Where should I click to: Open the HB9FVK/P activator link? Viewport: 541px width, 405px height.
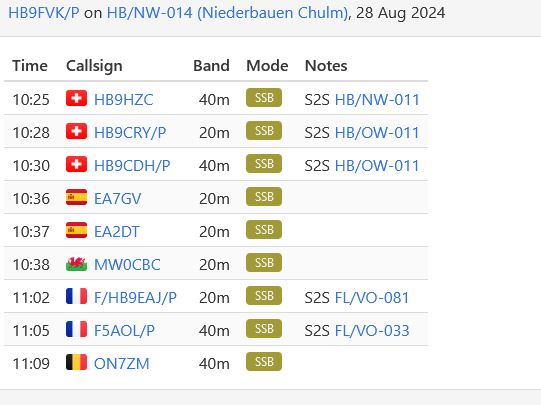point(43,13)
